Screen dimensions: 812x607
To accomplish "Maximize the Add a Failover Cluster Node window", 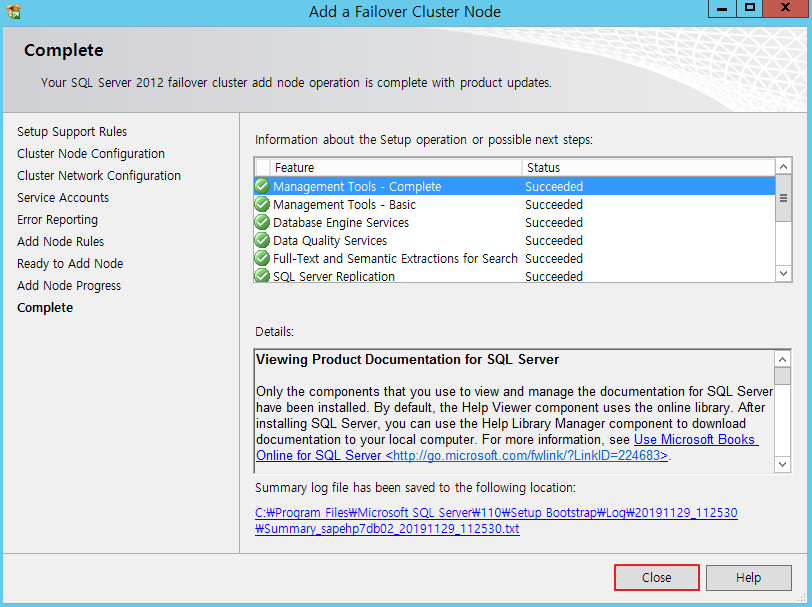I will [749, 8].
